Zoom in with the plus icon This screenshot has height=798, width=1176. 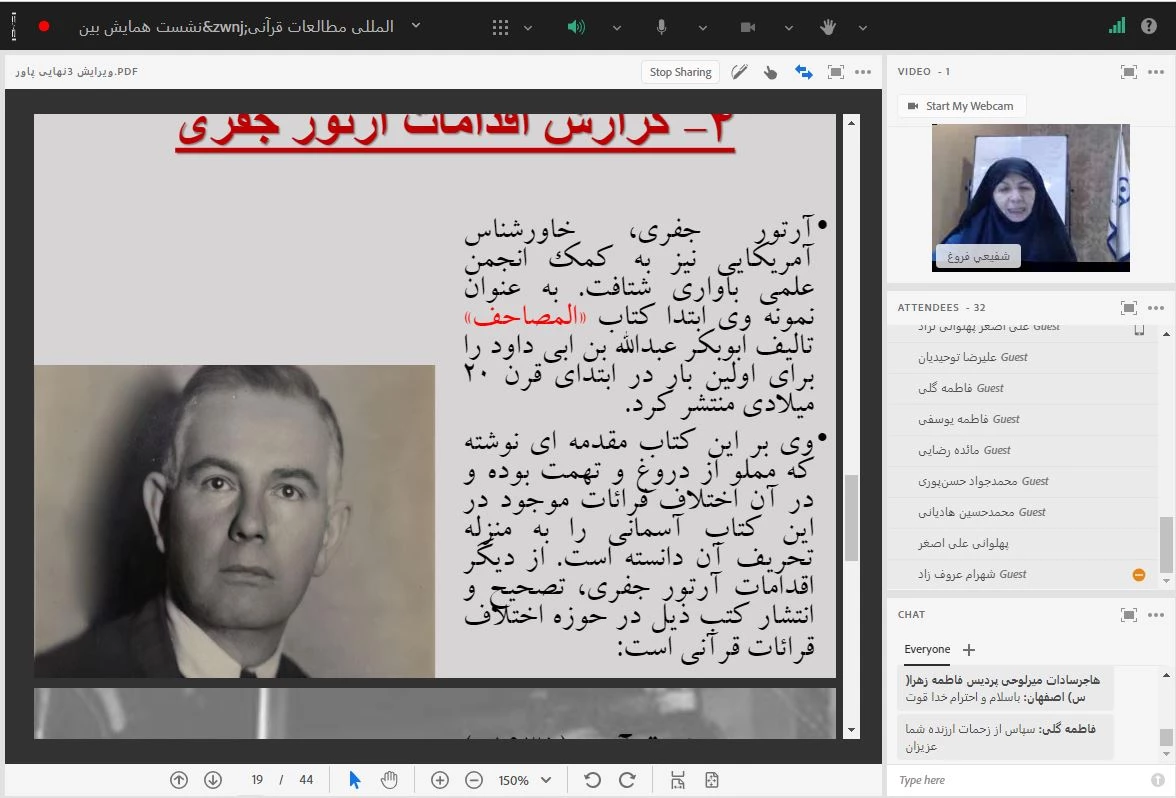click(439, 780)
